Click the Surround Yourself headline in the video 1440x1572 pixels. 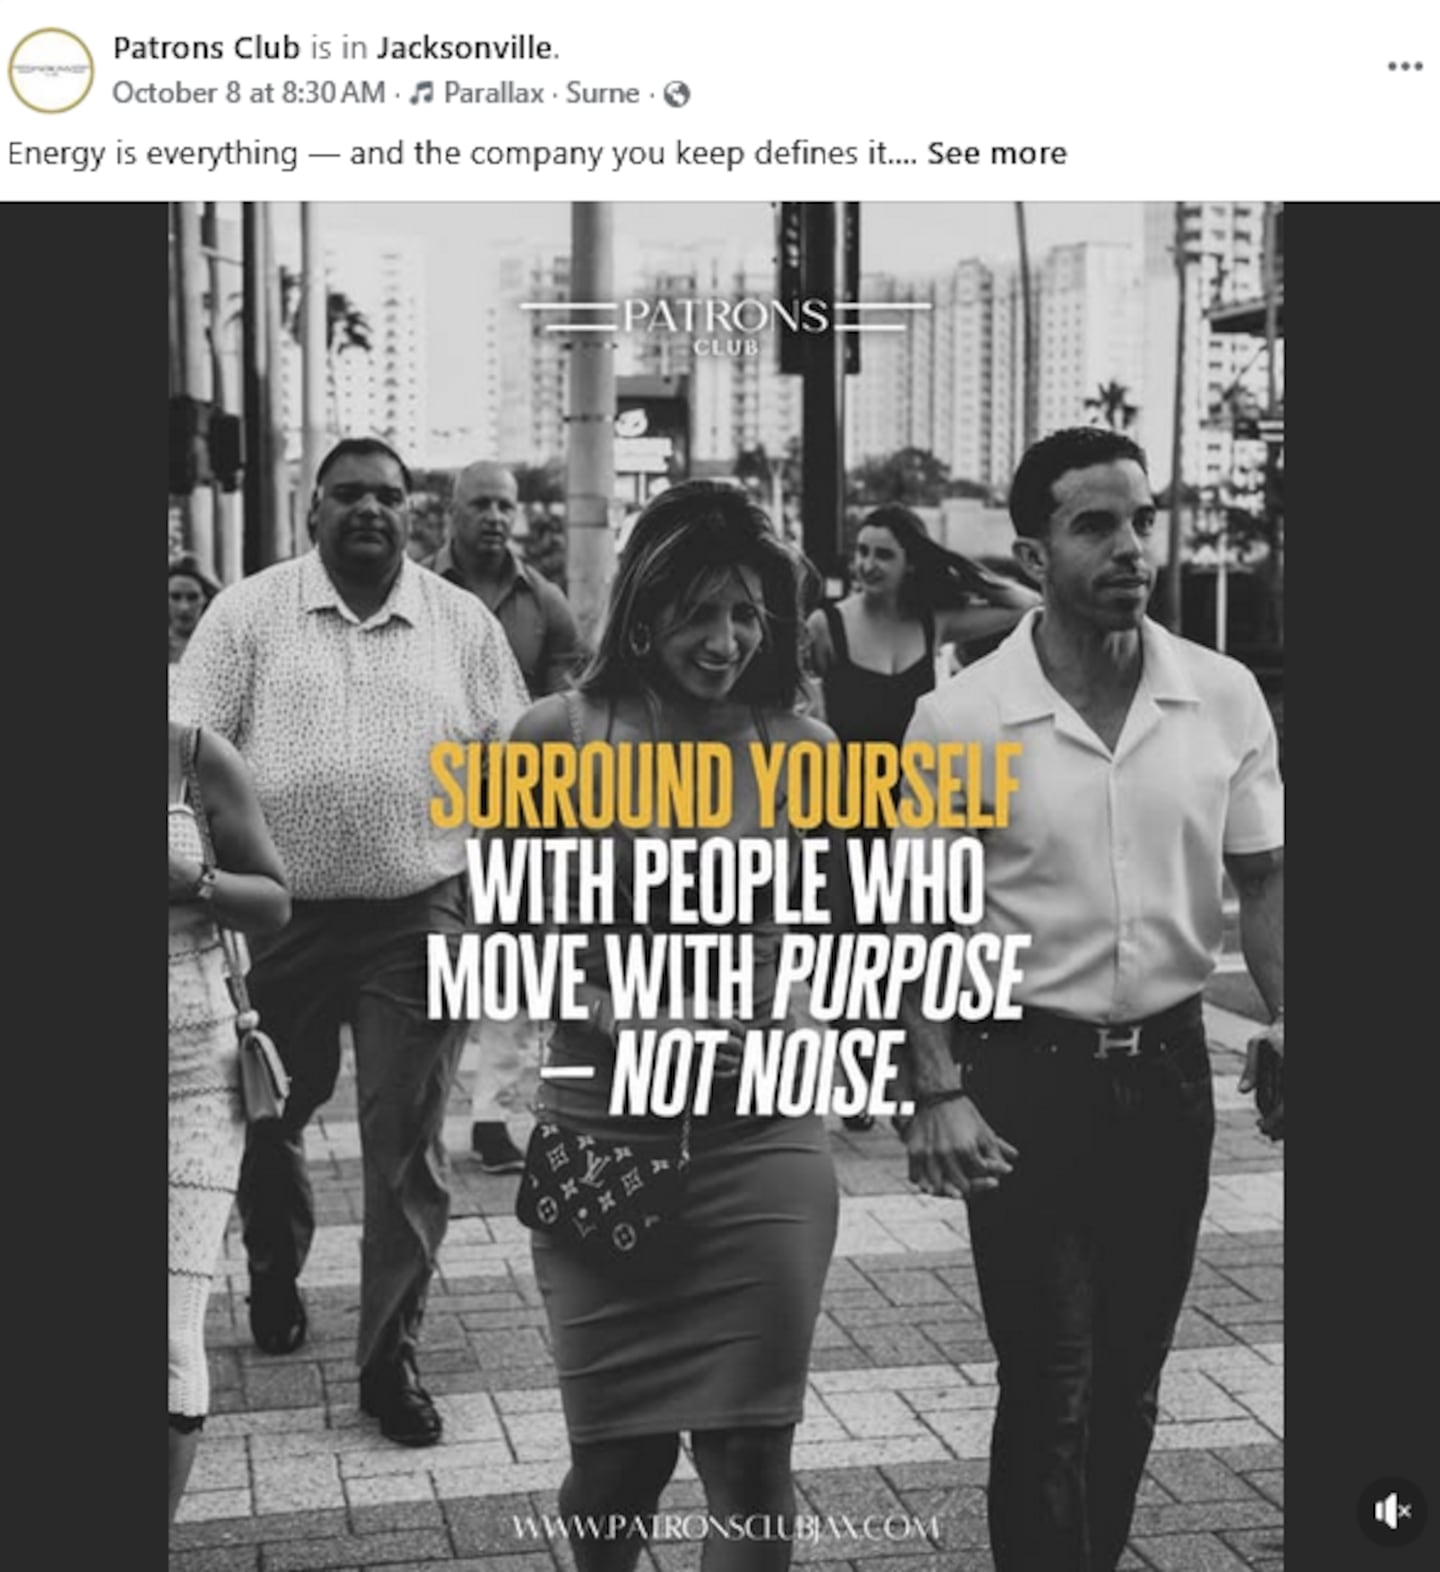click(x=726, y=788)
